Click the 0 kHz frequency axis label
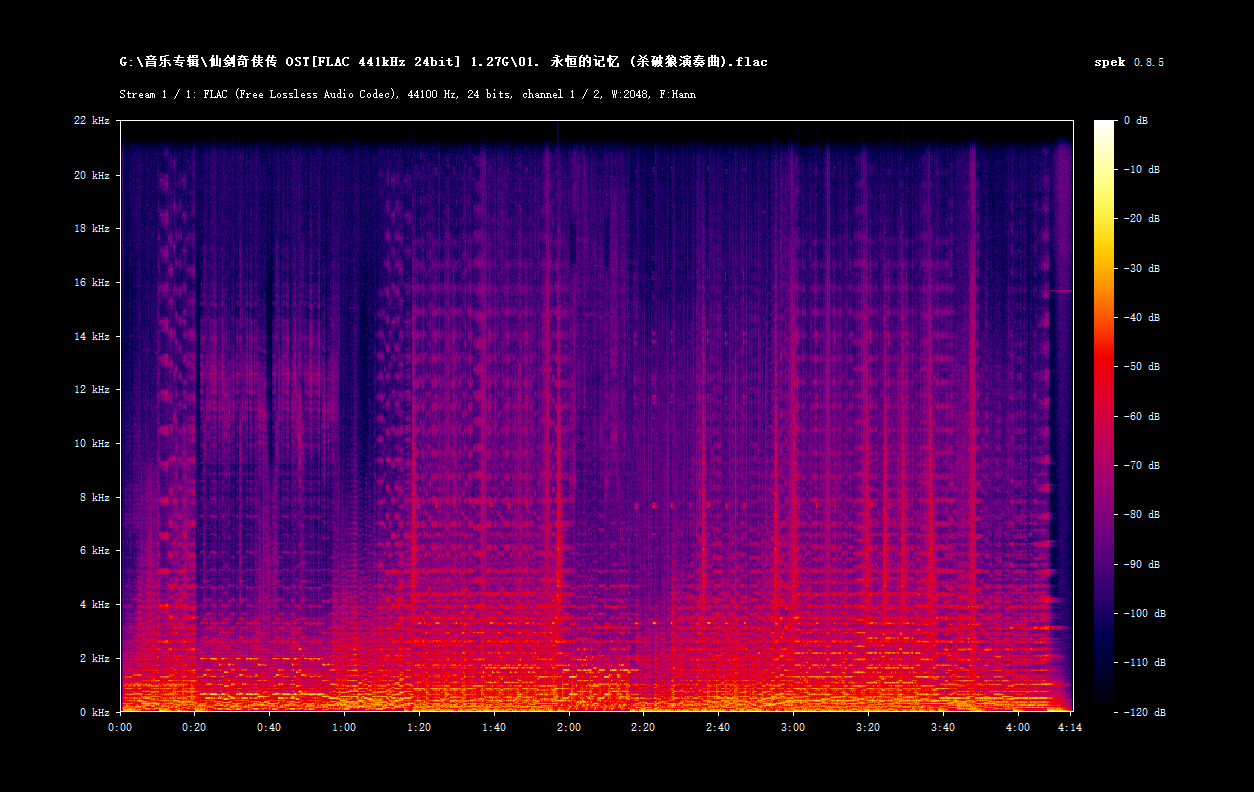This screenshot has height=792, width=1254. (96, 712)
